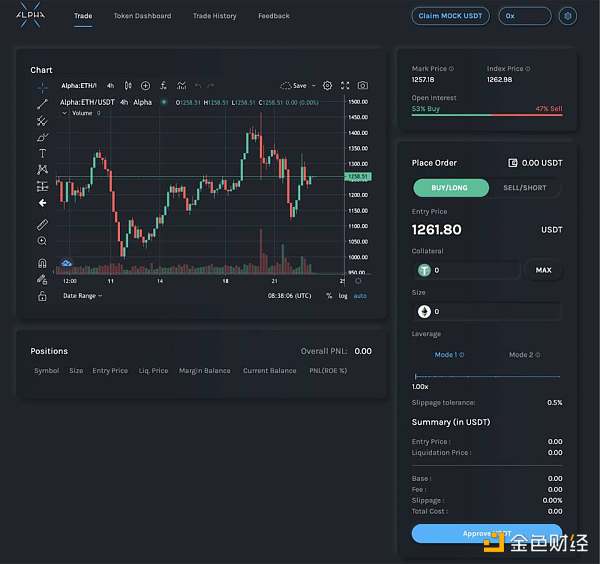Image resolution: width=600 pixels, height=564 pixels.
Task: Open the indicators fx menu
Action: pos(163,86)
